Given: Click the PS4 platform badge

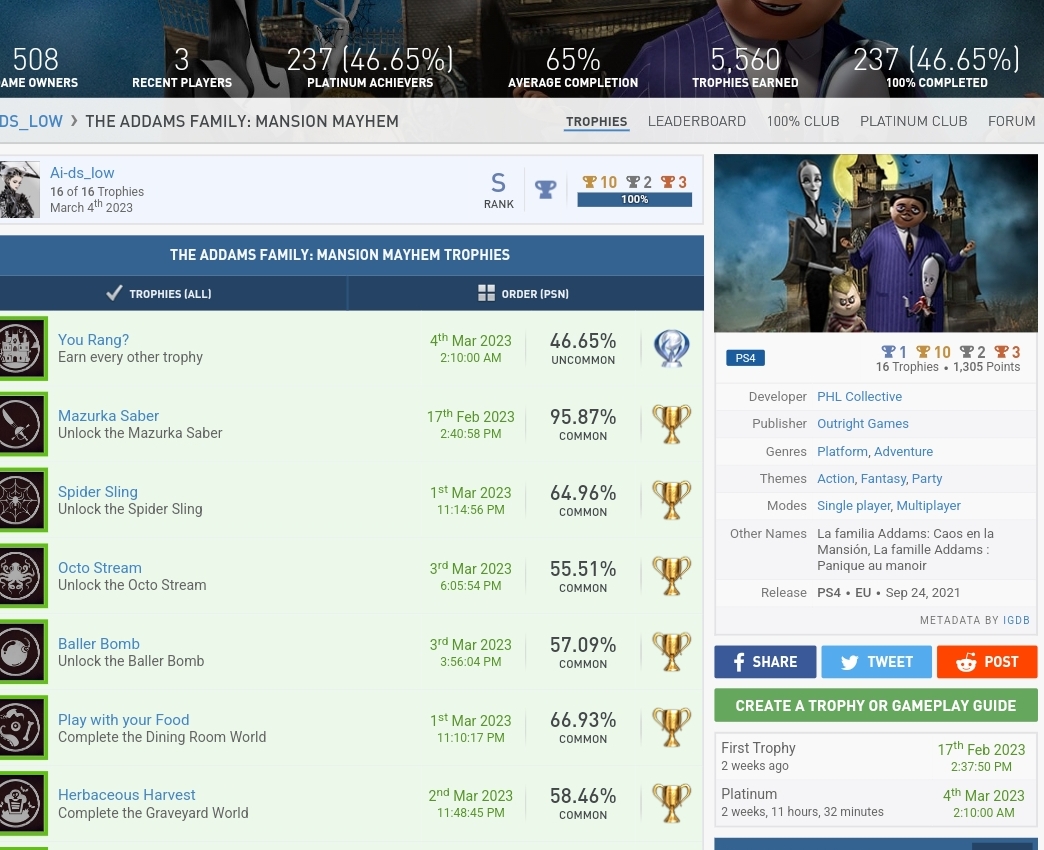Looking at the screenshot, I should (745, 358).
